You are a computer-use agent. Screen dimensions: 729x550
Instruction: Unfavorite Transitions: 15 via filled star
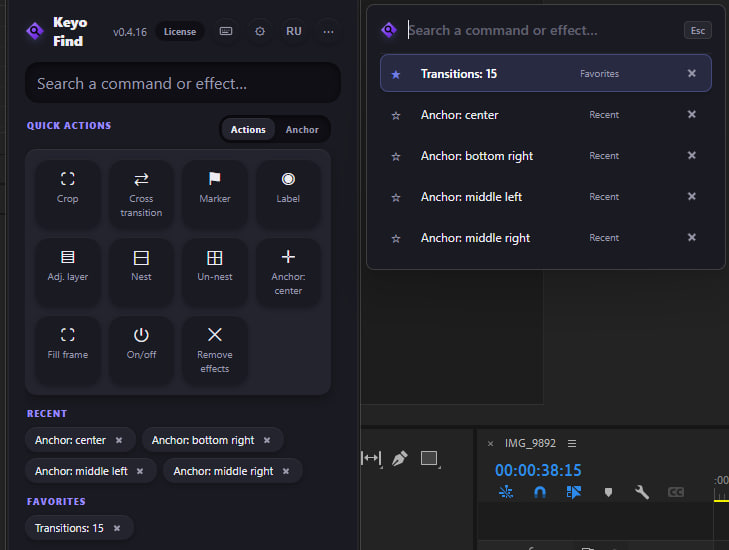pyautogui.click(x=396, y=74)
